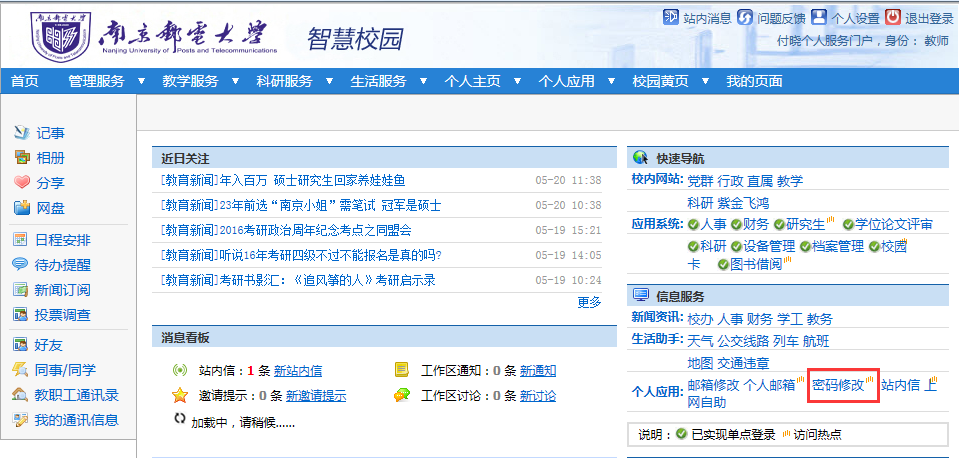
Task: Click the 待办提醒 reminder bubble icon
Action: 22,265
